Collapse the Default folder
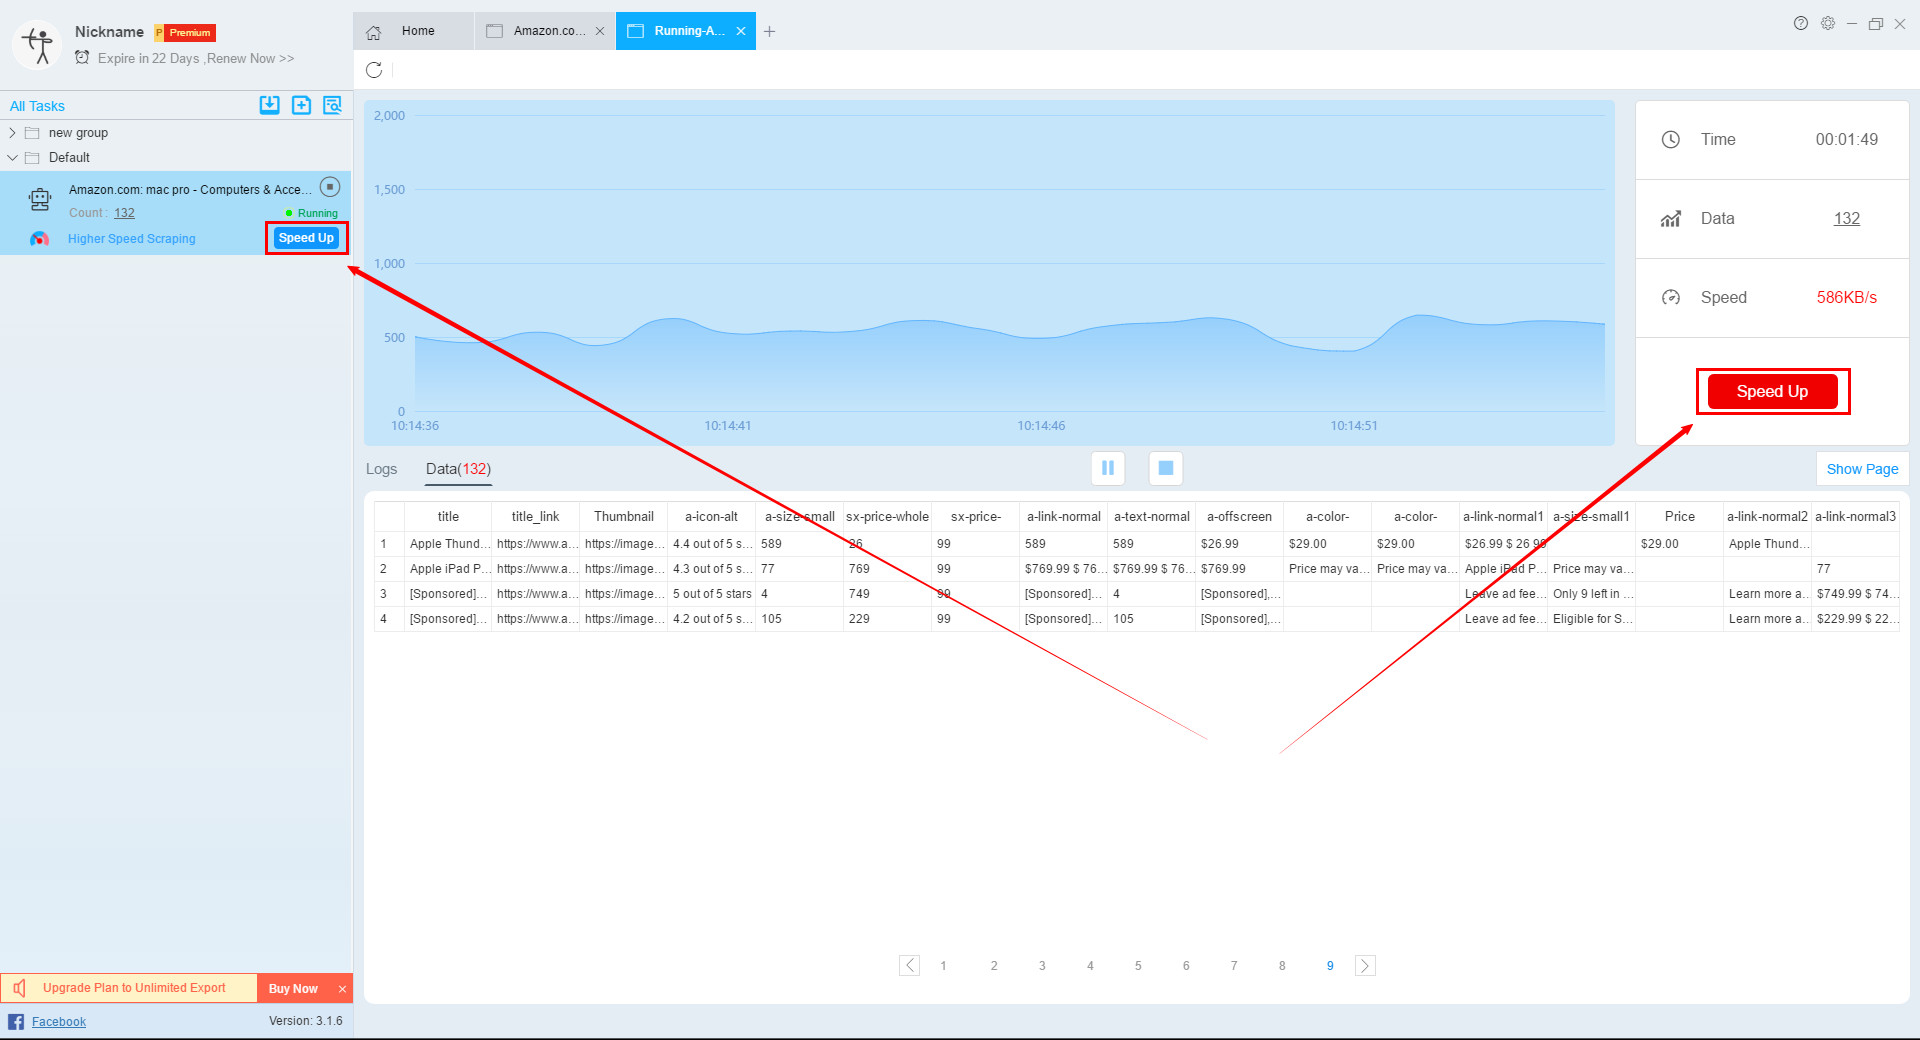 [x=12, y=158]
